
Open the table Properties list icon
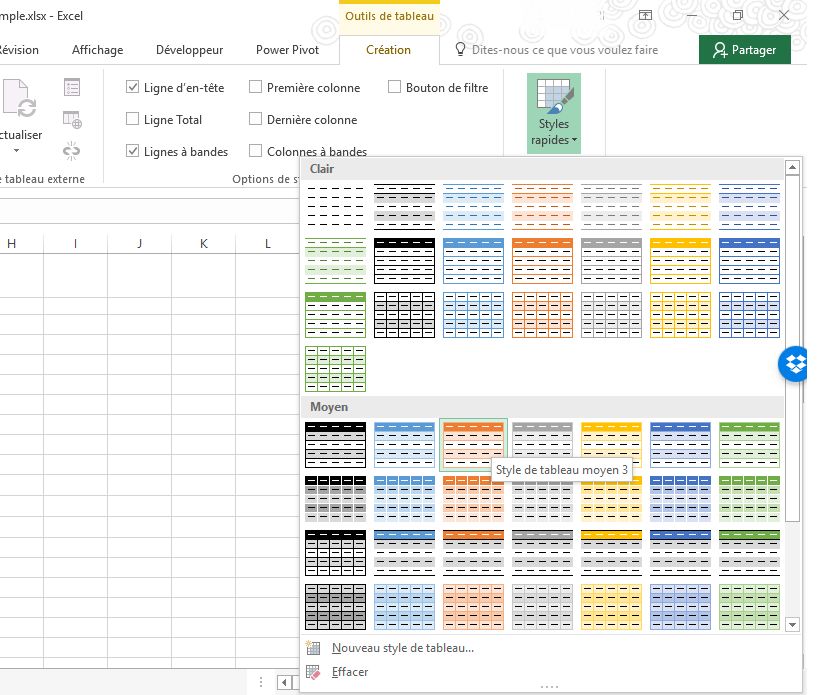[72, 87]
